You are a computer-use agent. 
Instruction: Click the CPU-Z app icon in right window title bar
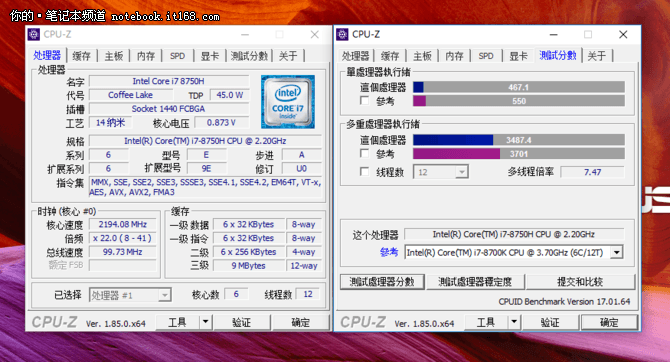click(x=342, y=34)
